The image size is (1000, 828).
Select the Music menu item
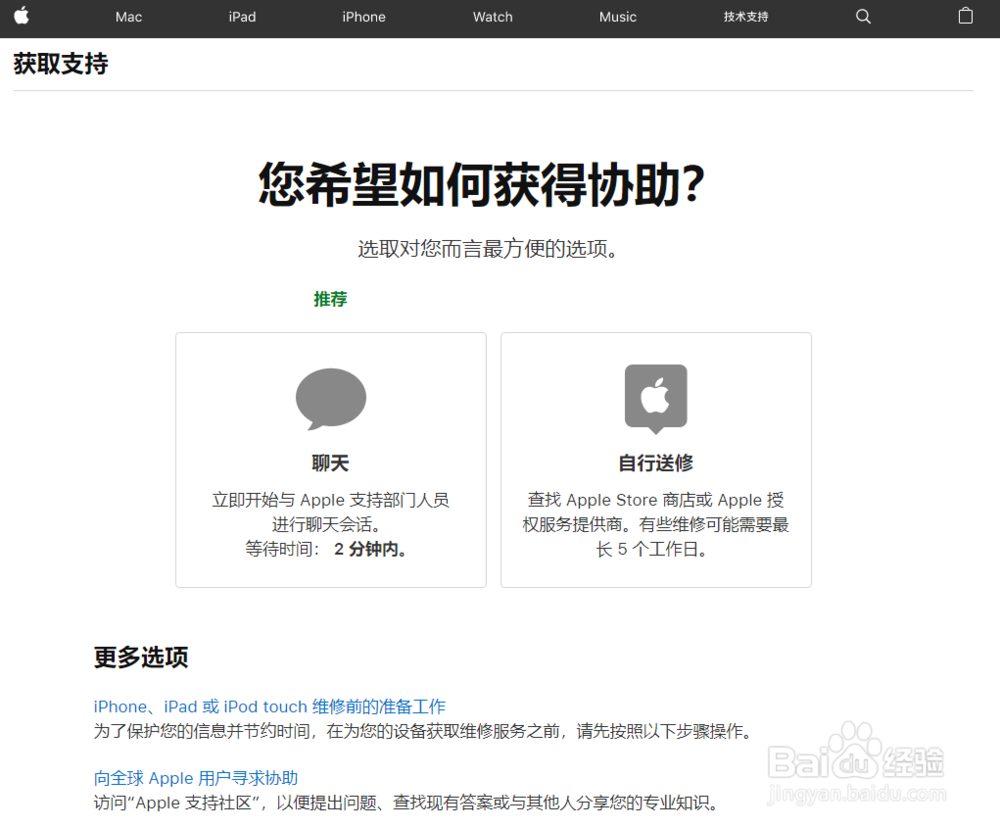(x=617, y=17)
